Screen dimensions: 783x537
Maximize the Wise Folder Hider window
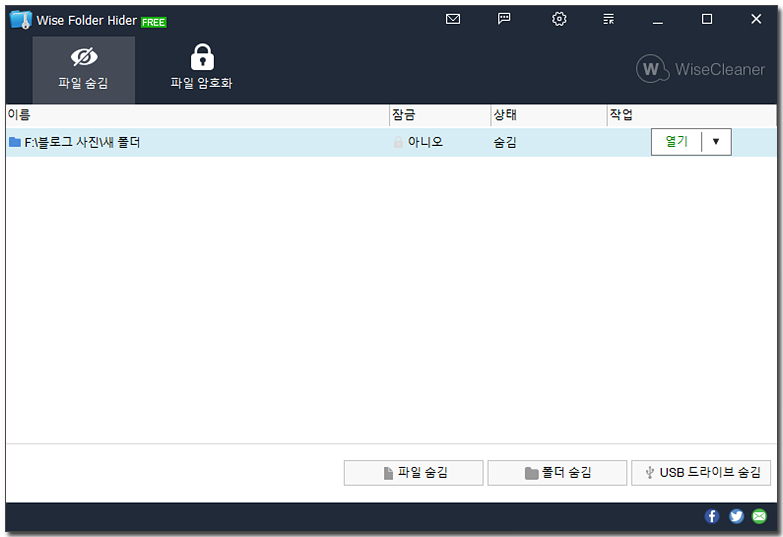707,19
